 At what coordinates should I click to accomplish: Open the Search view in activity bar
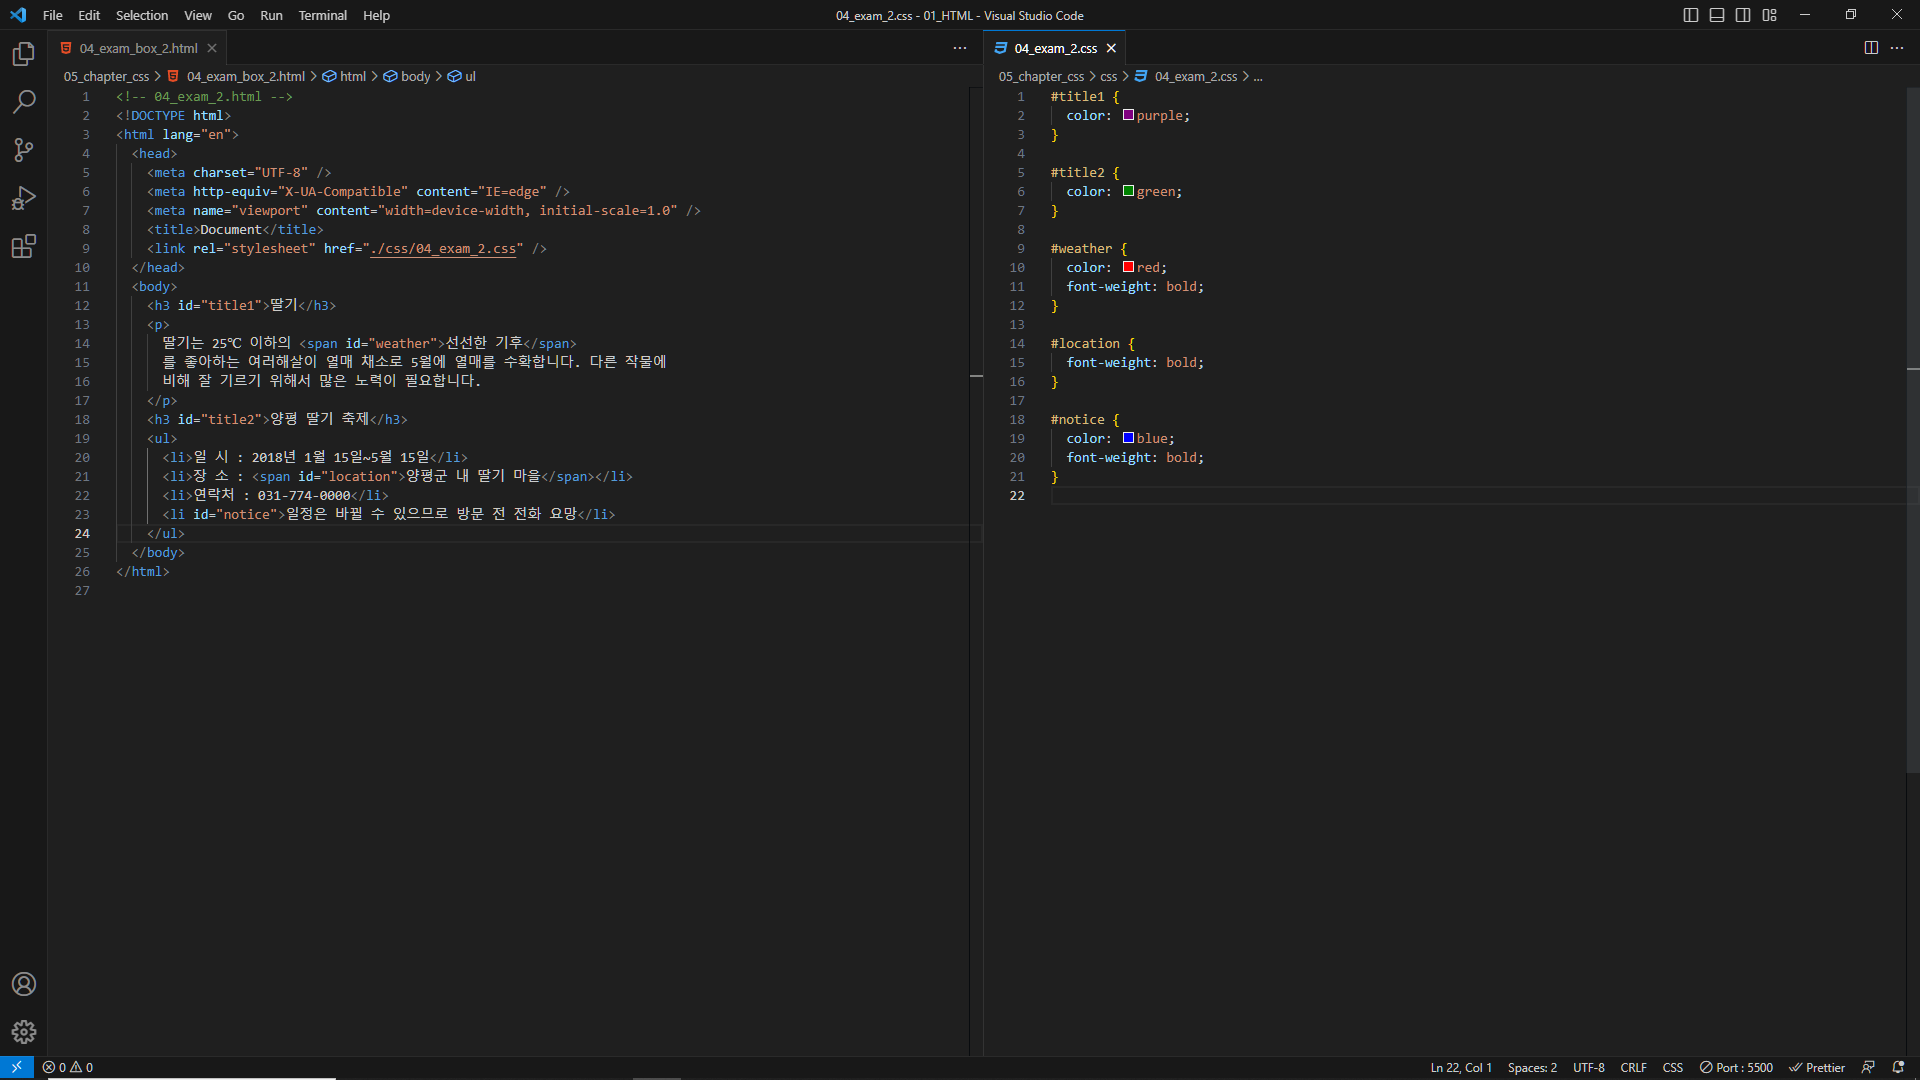[x=24, y=102]
